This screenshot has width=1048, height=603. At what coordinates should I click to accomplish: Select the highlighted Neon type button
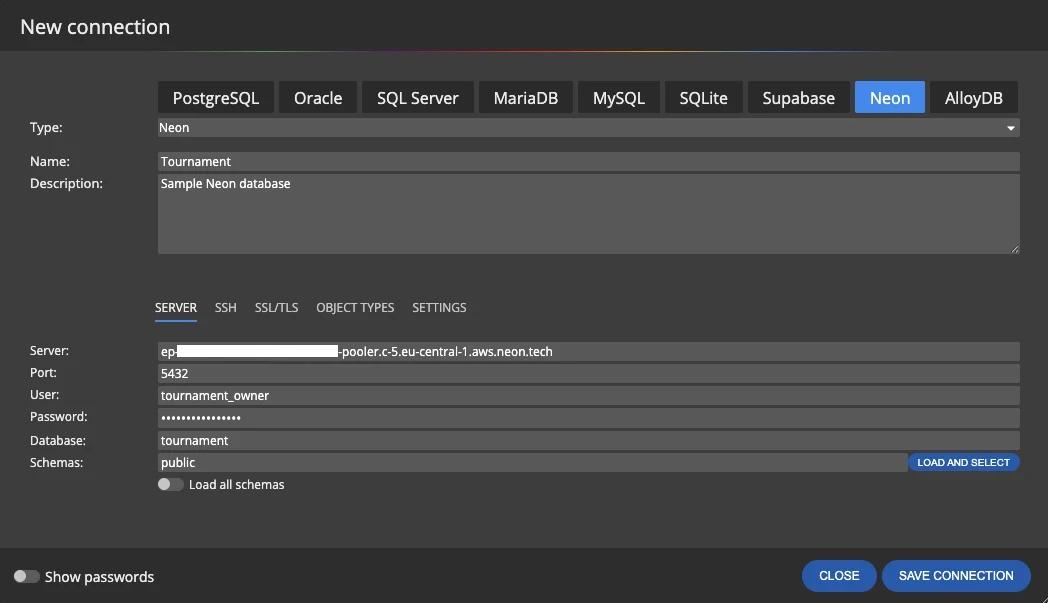tap(890, 98)
